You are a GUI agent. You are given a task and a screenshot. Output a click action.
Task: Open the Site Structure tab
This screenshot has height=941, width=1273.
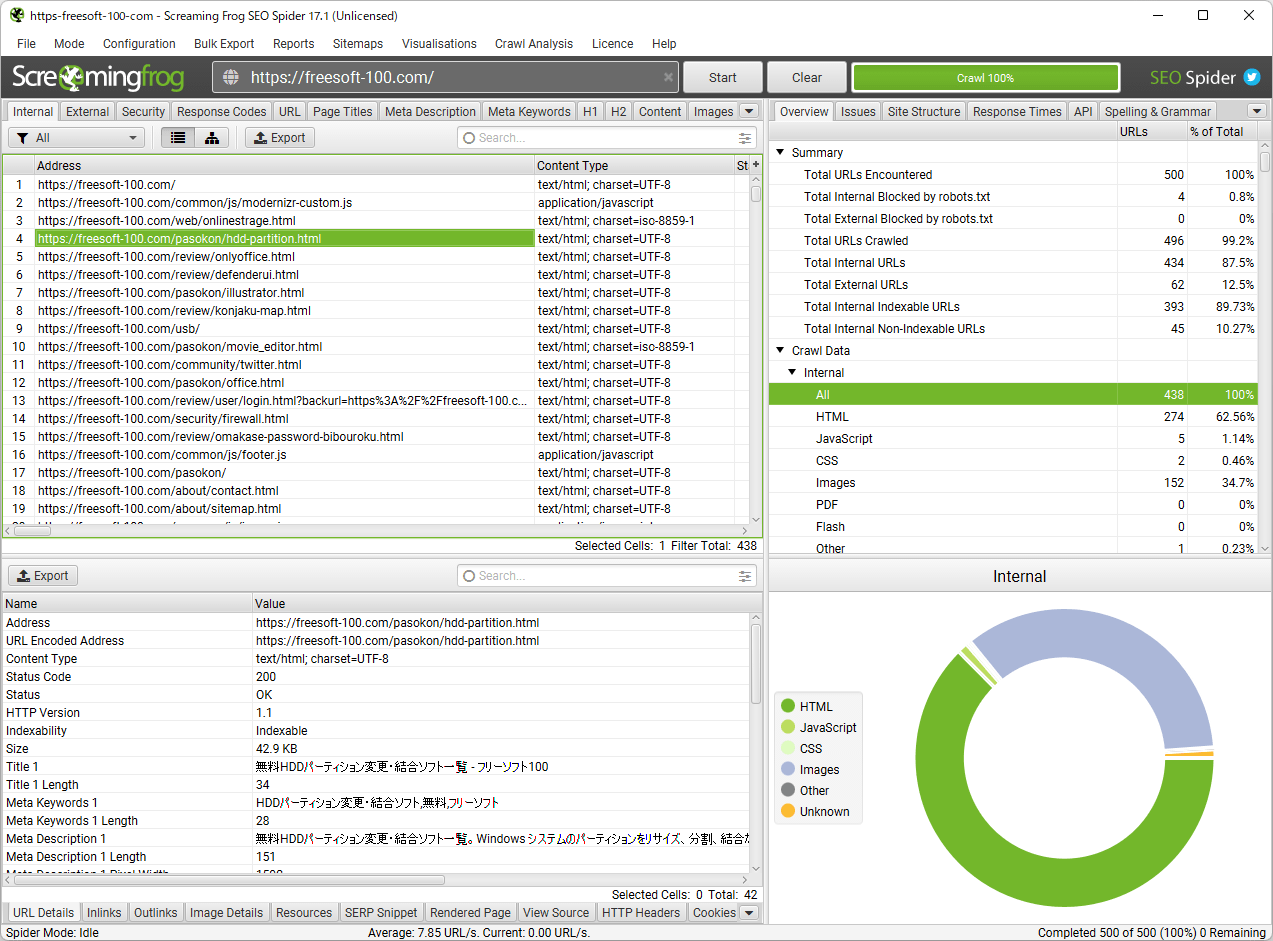click(924, 112)
